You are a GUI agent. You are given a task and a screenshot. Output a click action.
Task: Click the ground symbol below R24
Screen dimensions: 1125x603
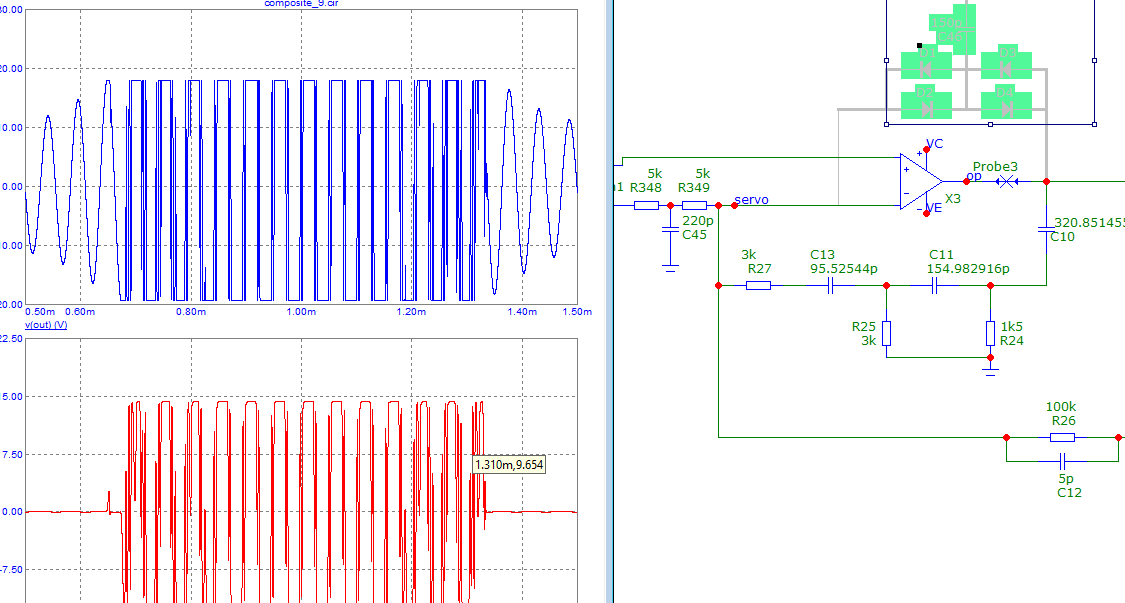coord(990,372)
